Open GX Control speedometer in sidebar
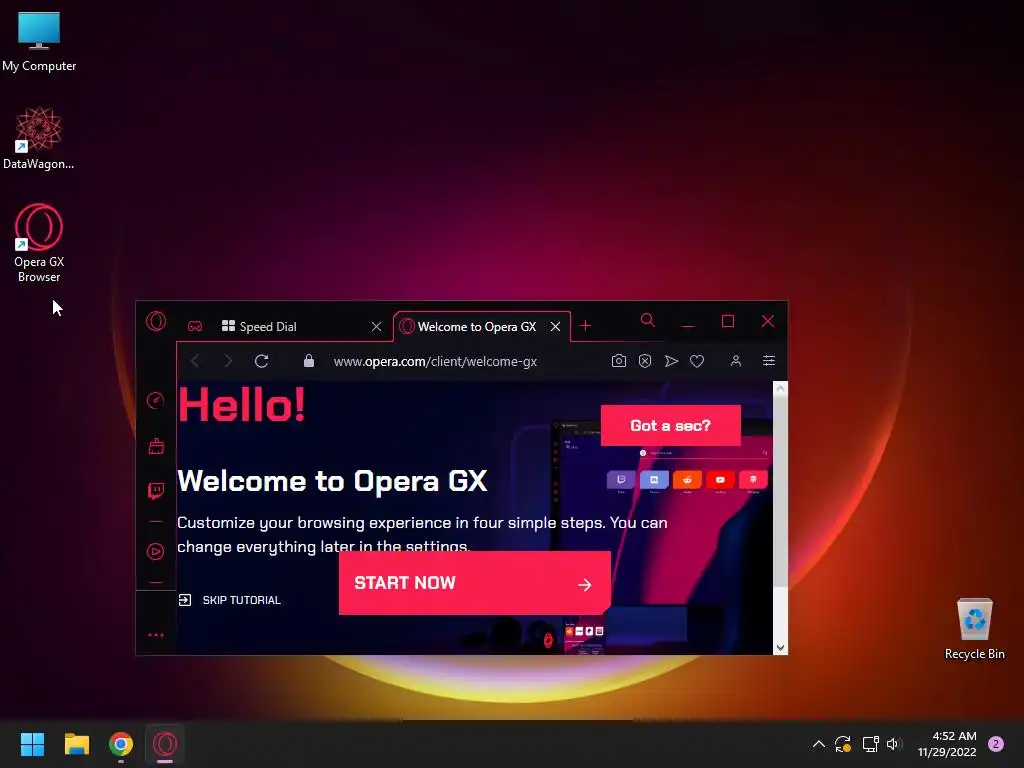 point(155,400)
